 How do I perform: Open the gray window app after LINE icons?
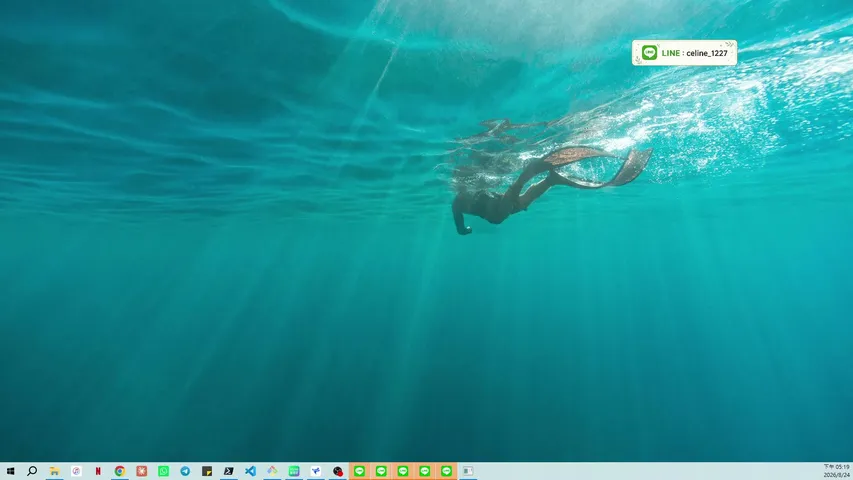click(468, 471)
